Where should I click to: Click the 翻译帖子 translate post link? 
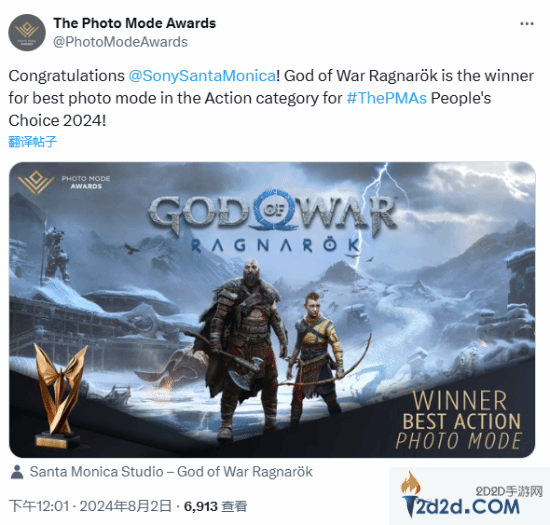(x=32, y=142)
